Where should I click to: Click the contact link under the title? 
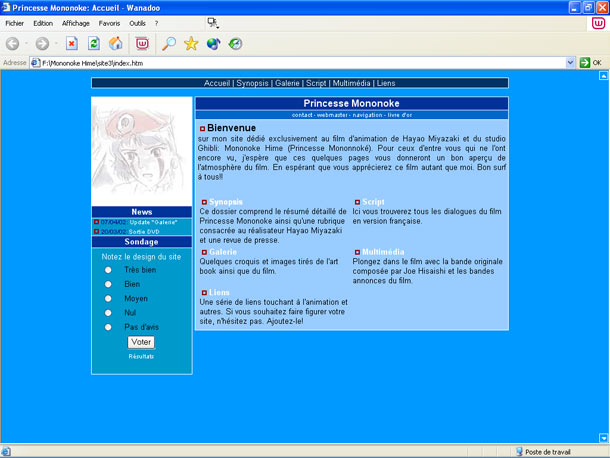click(x=302, y=115)
